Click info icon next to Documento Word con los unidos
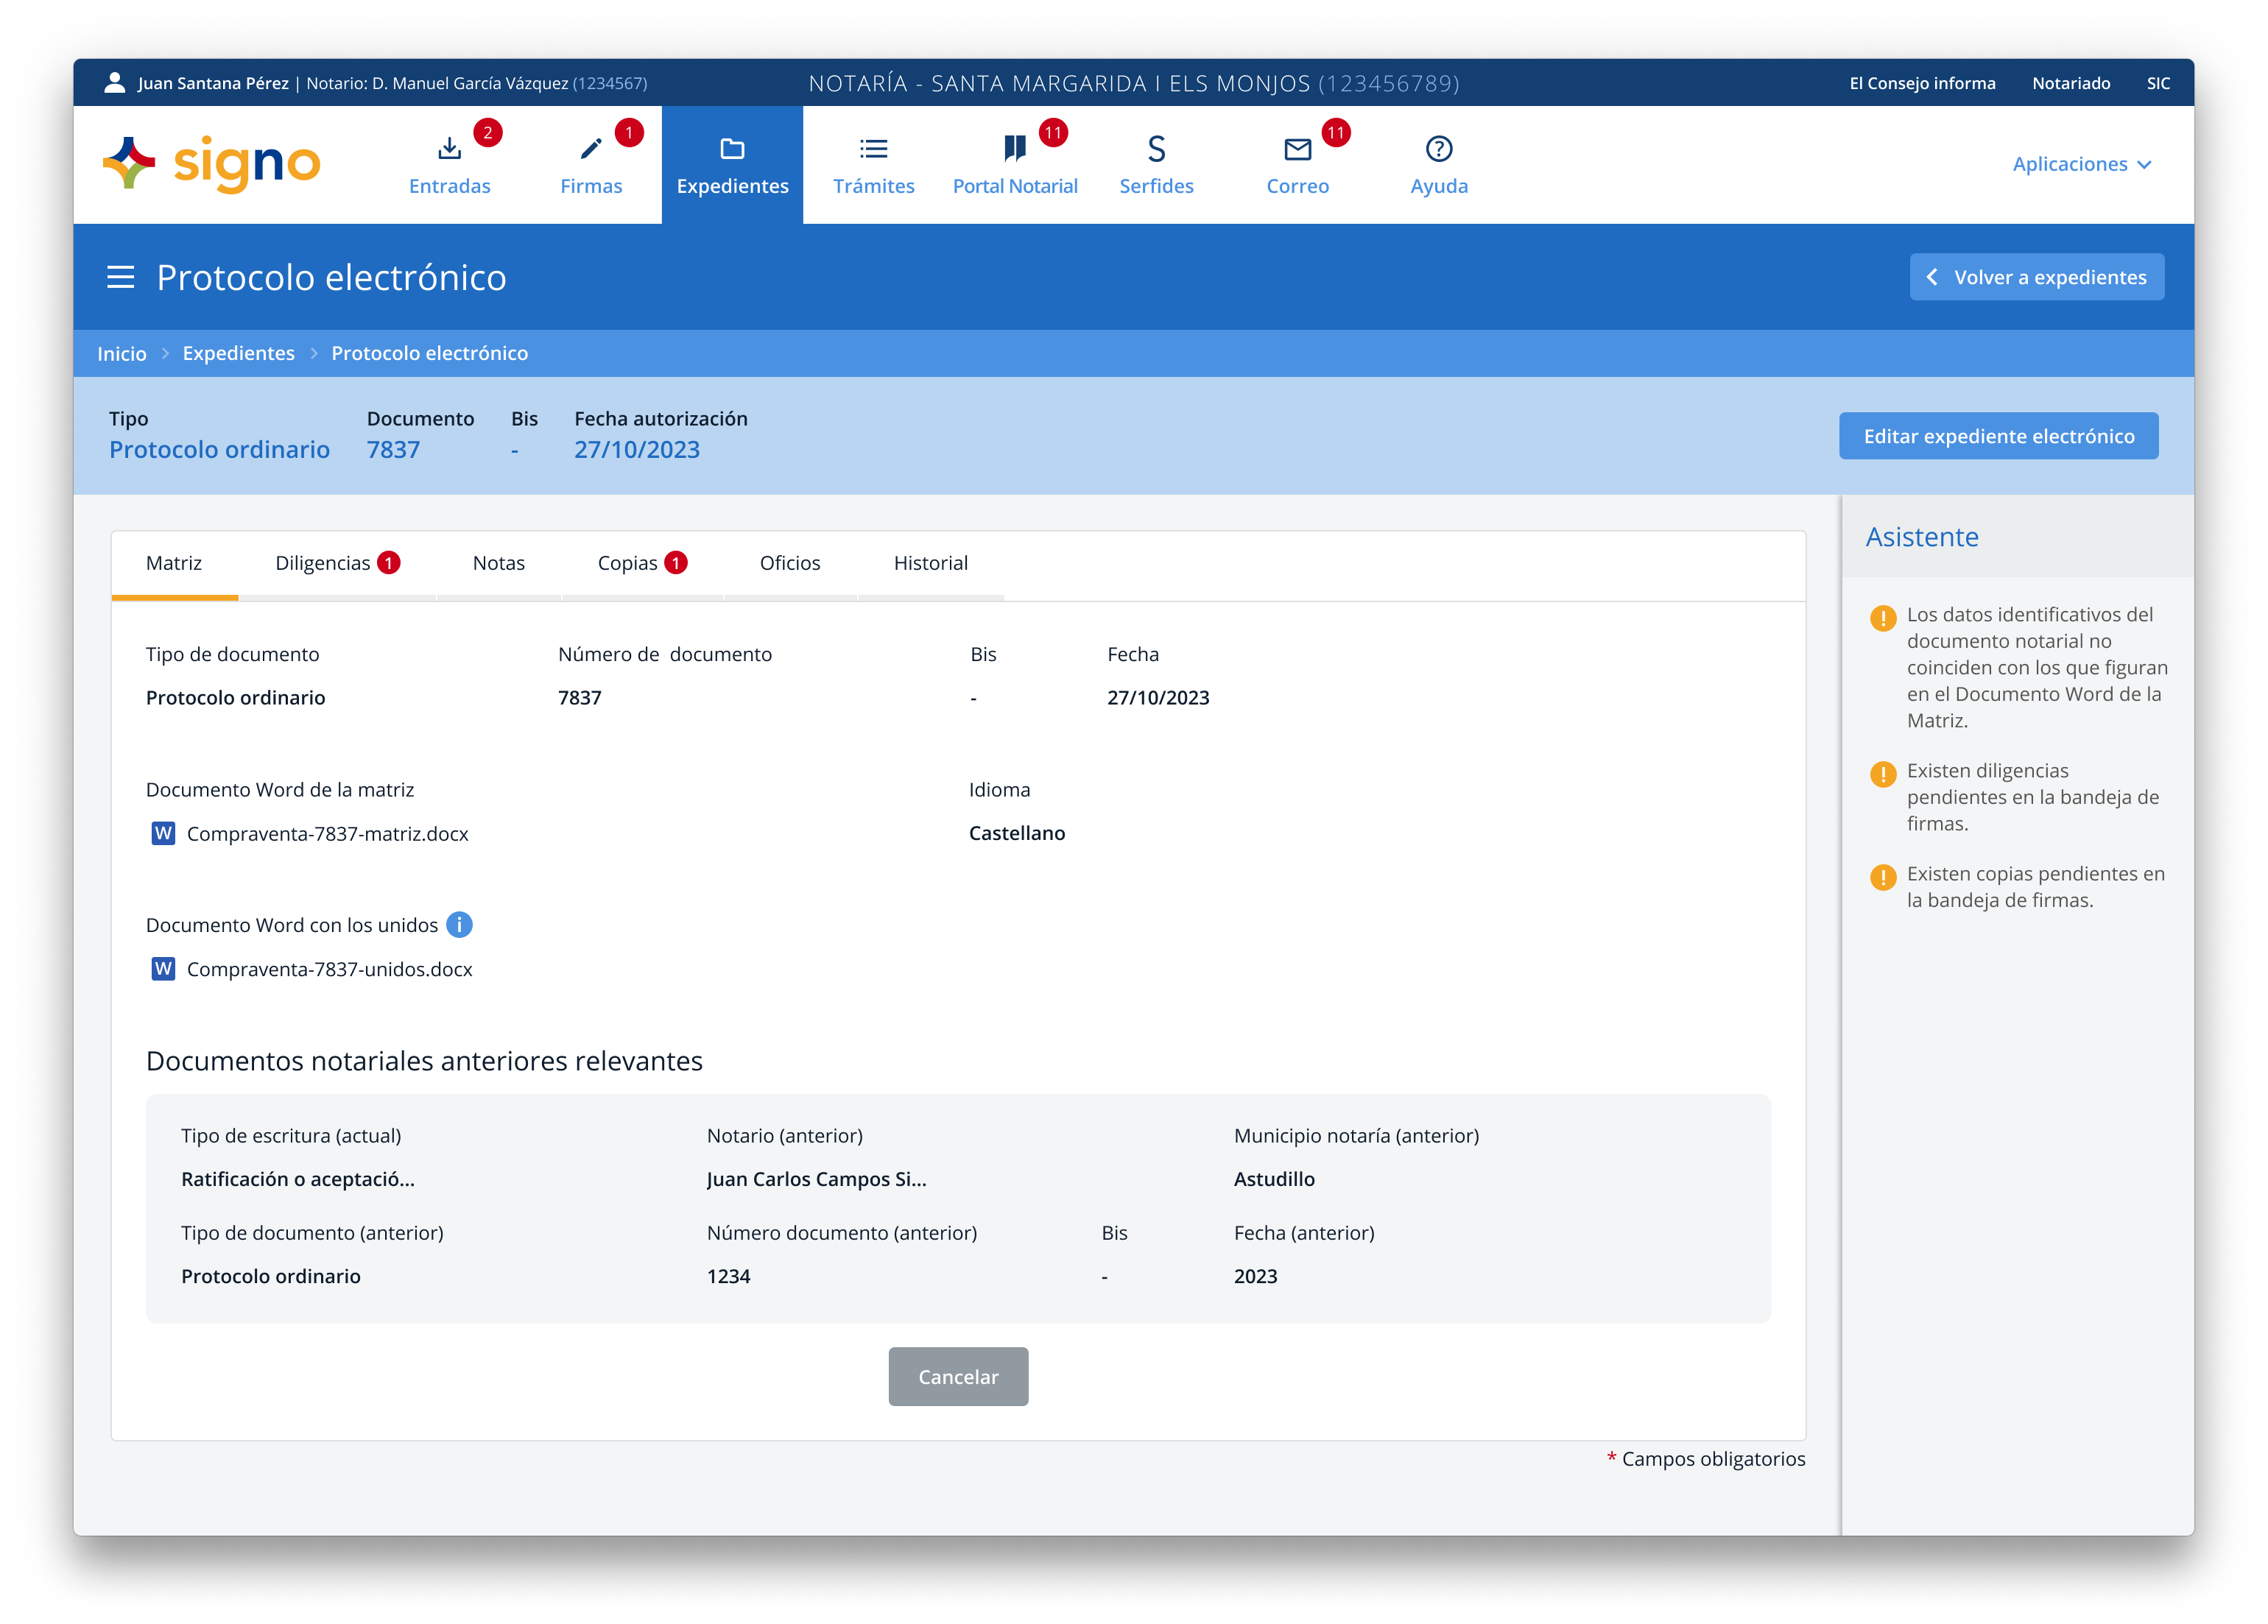Viewport: 2268px width, 1624px height. (x=459, y=925)
